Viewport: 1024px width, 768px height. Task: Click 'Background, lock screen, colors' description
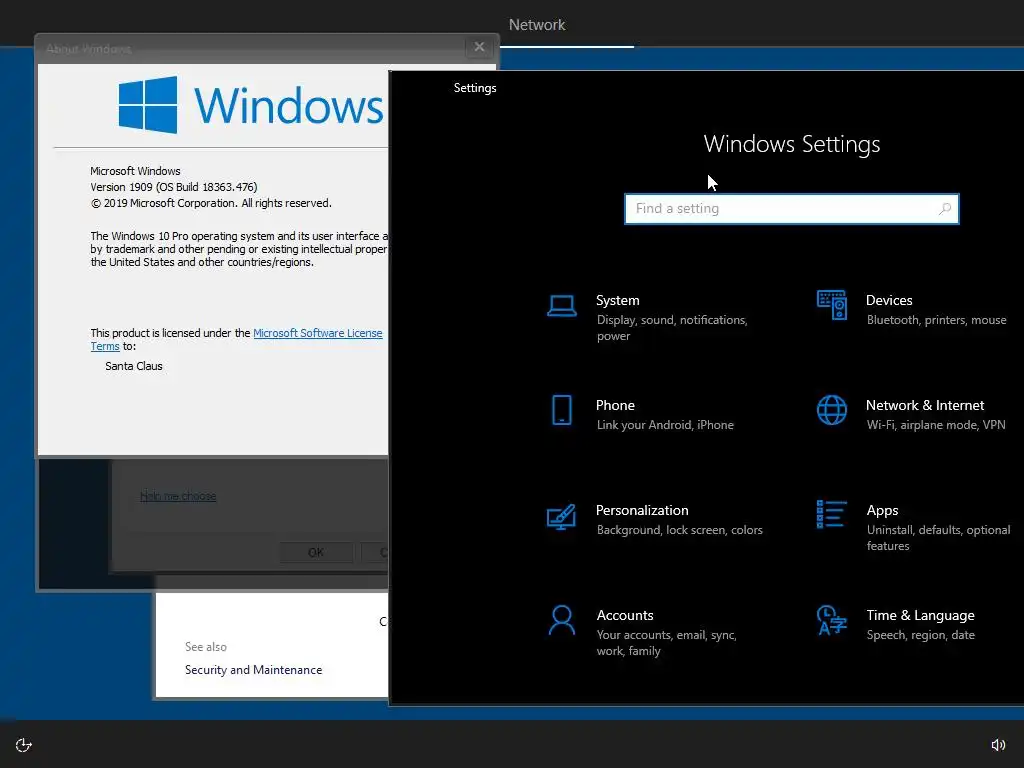coord(679,530)
